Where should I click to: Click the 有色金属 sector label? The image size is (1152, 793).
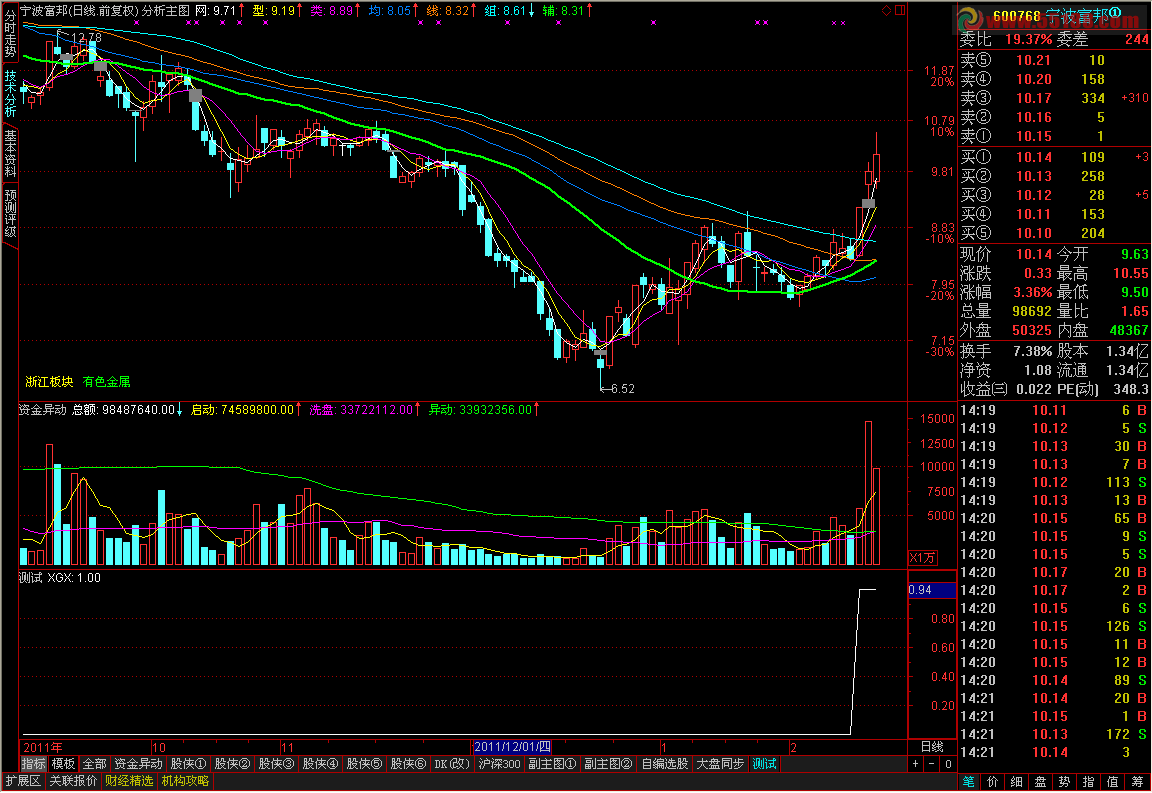tap(107, 382)
